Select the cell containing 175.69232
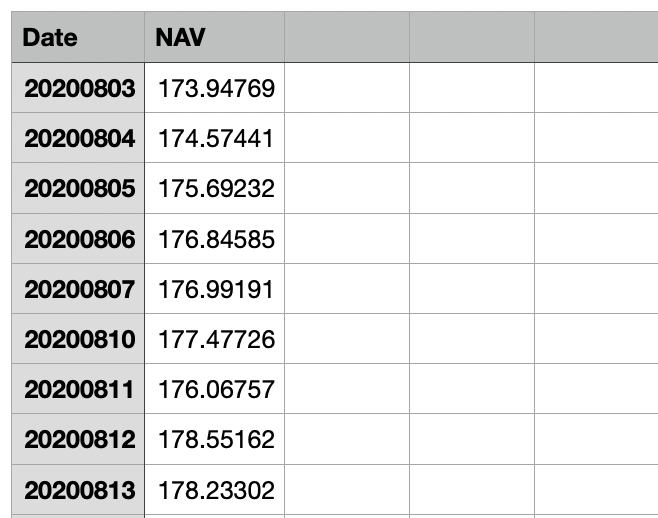The height and width of the screenshot is (518, 658). [214, 188]
